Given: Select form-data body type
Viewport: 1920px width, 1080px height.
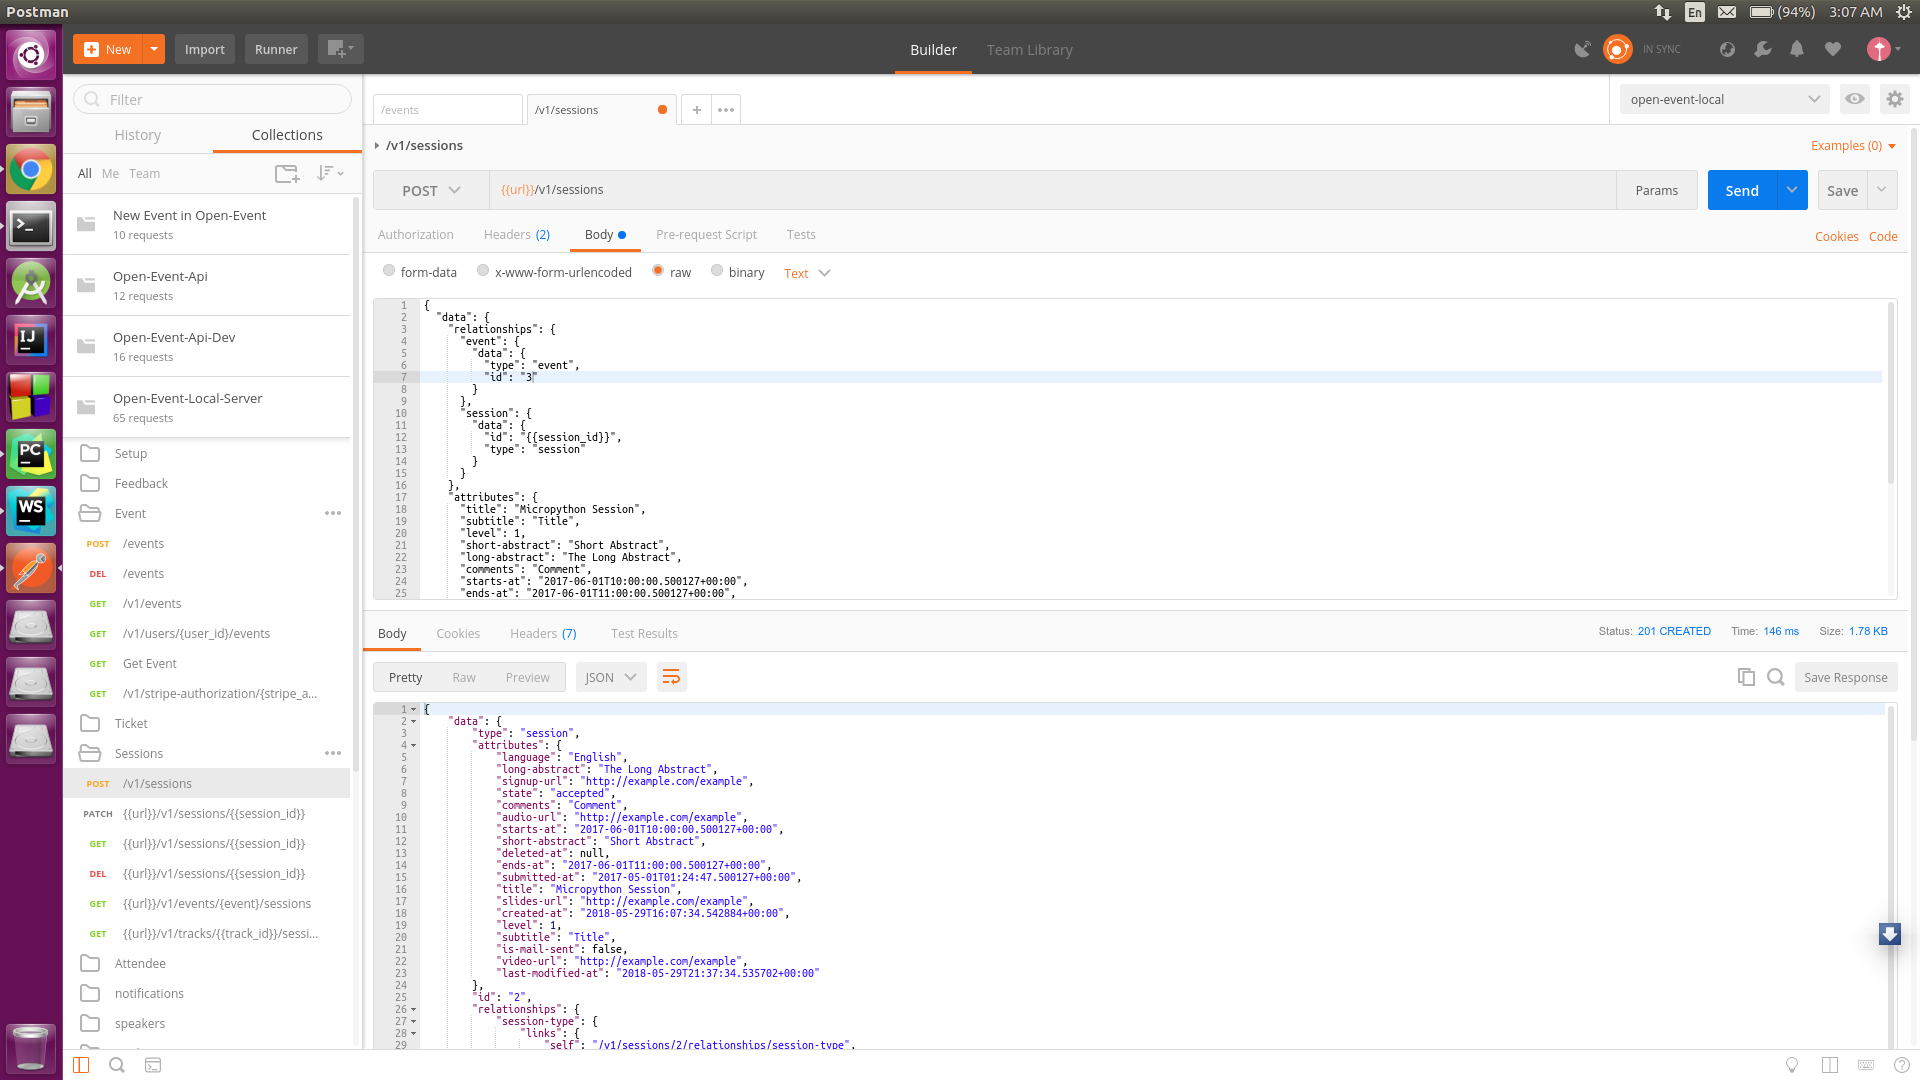Looking at the screenshot, I should (x=389, y=270).
